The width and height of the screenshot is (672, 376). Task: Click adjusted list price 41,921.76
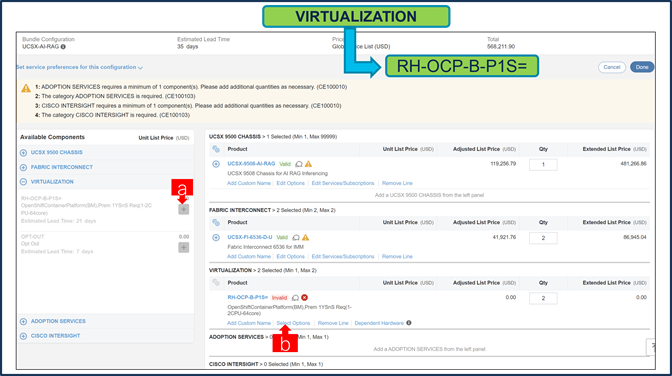pos(504,237)
